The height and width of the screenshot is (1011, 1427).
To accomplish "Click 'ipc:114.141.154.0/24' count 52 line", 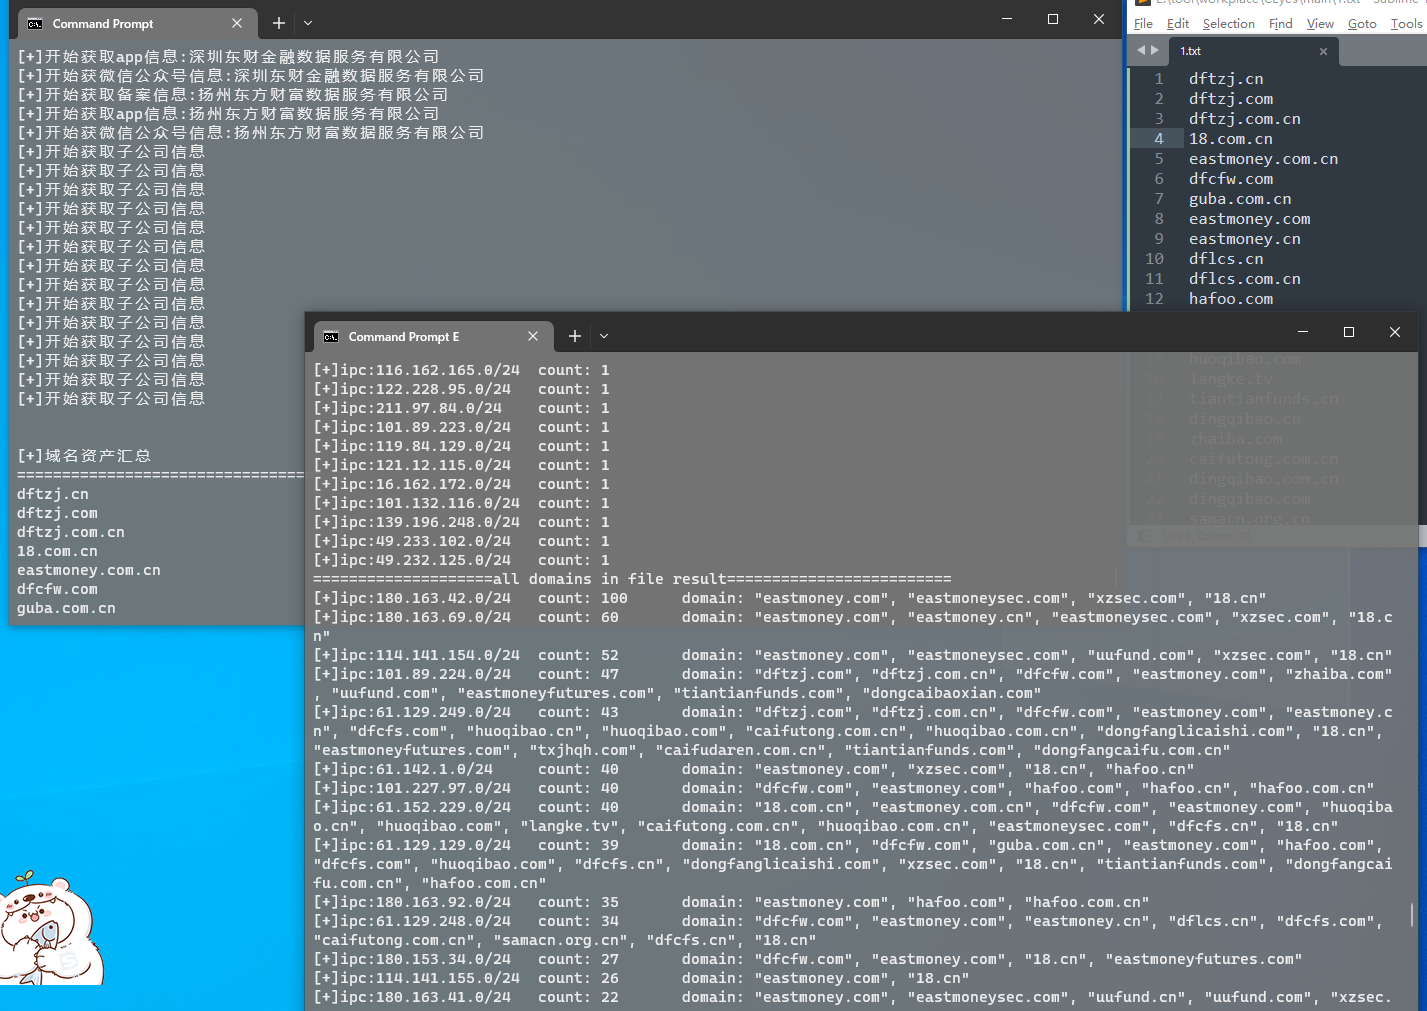I will tap(853, 655).
